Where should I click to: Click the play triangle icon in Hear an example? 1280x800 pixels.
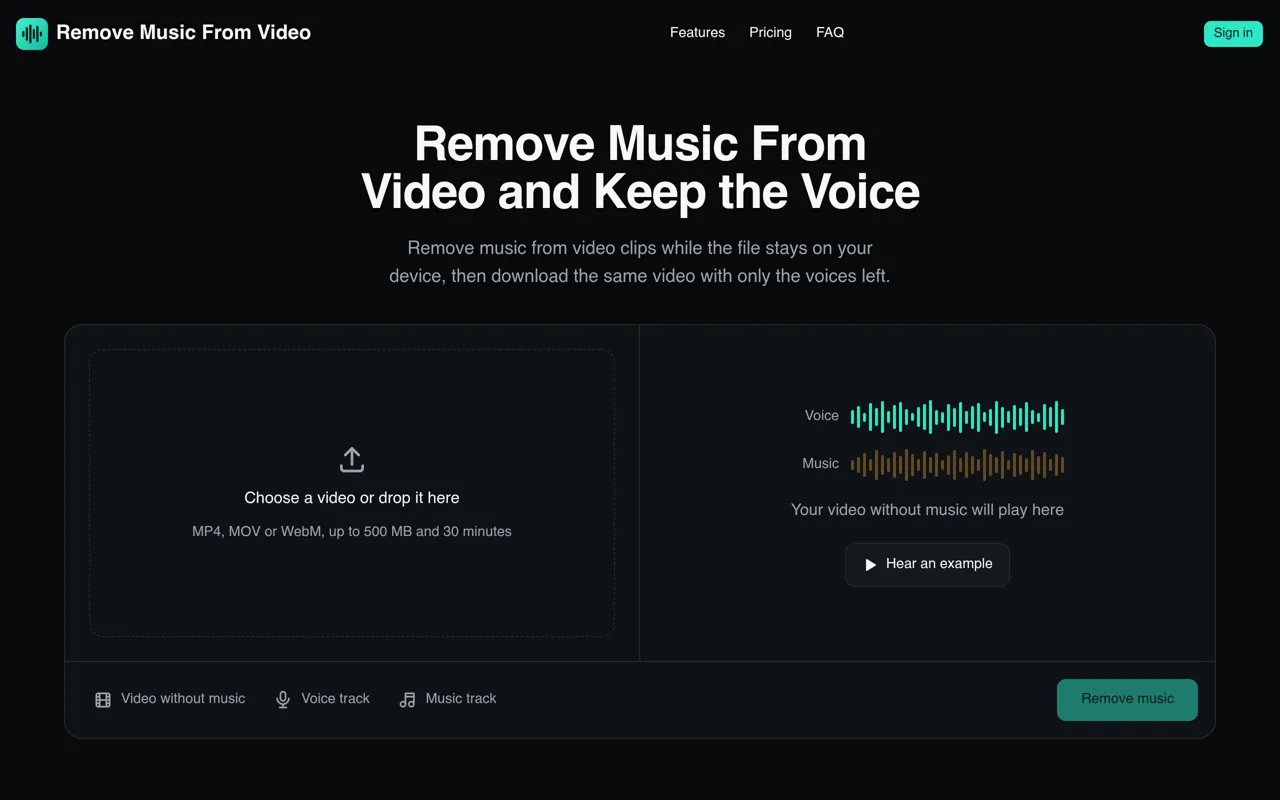[870, 565]
